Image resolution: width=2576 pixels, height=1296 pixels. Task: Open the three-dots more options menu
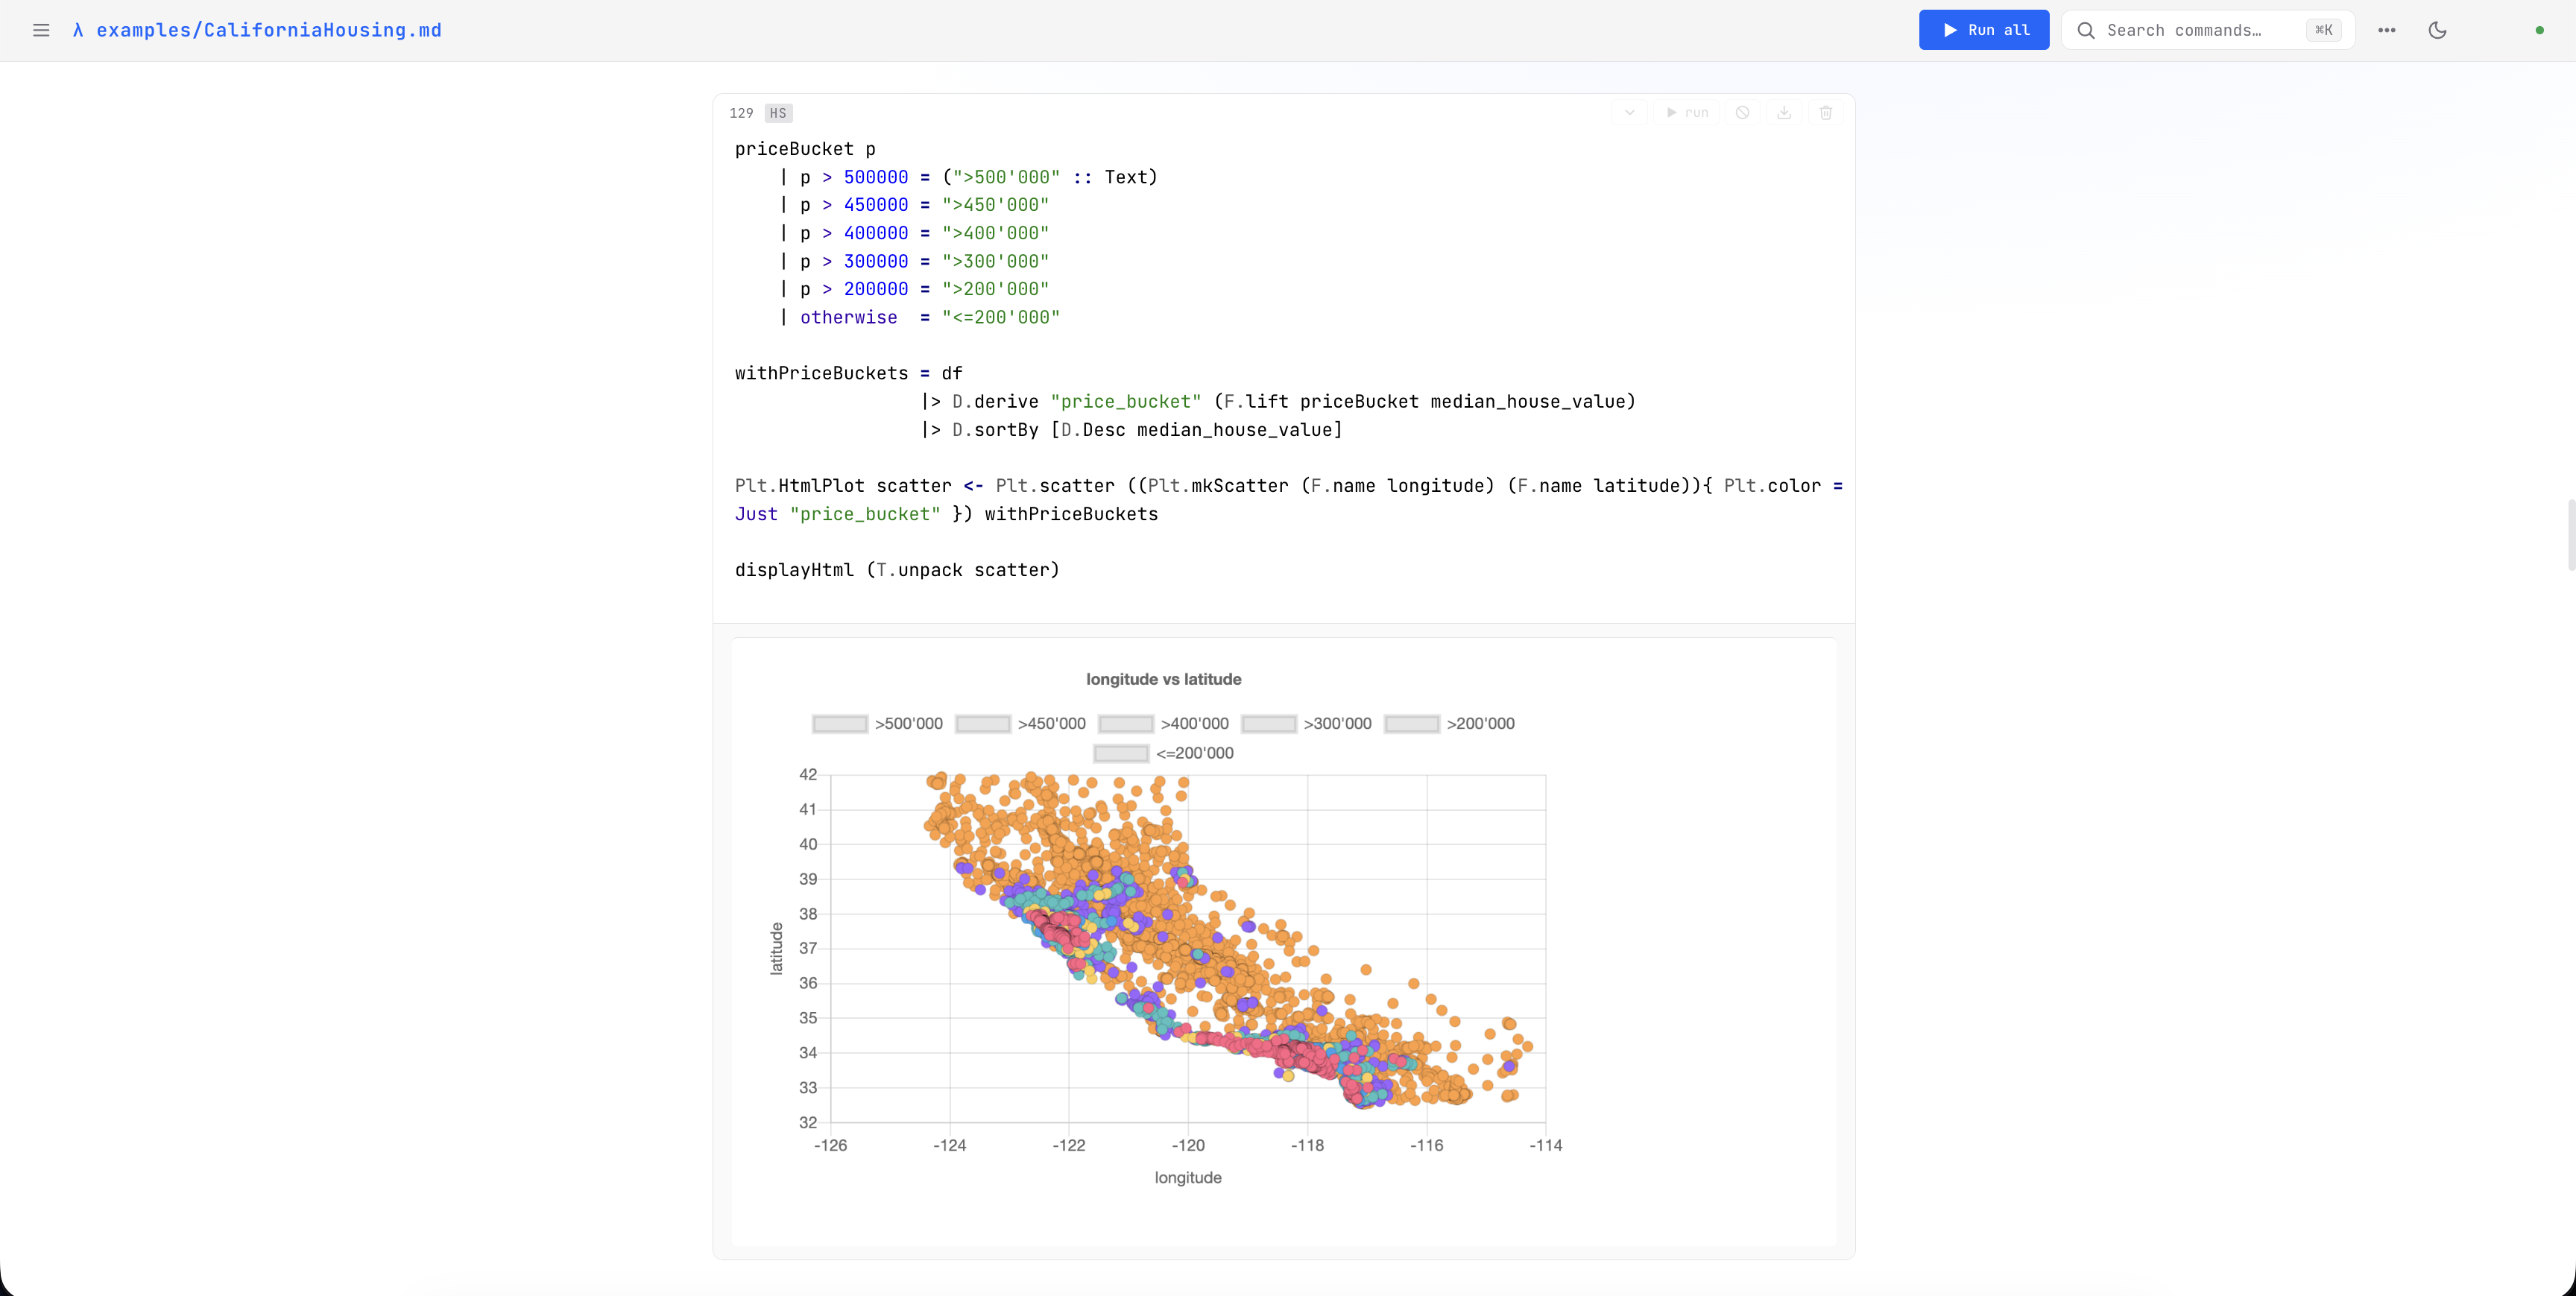coord(2386,30)
